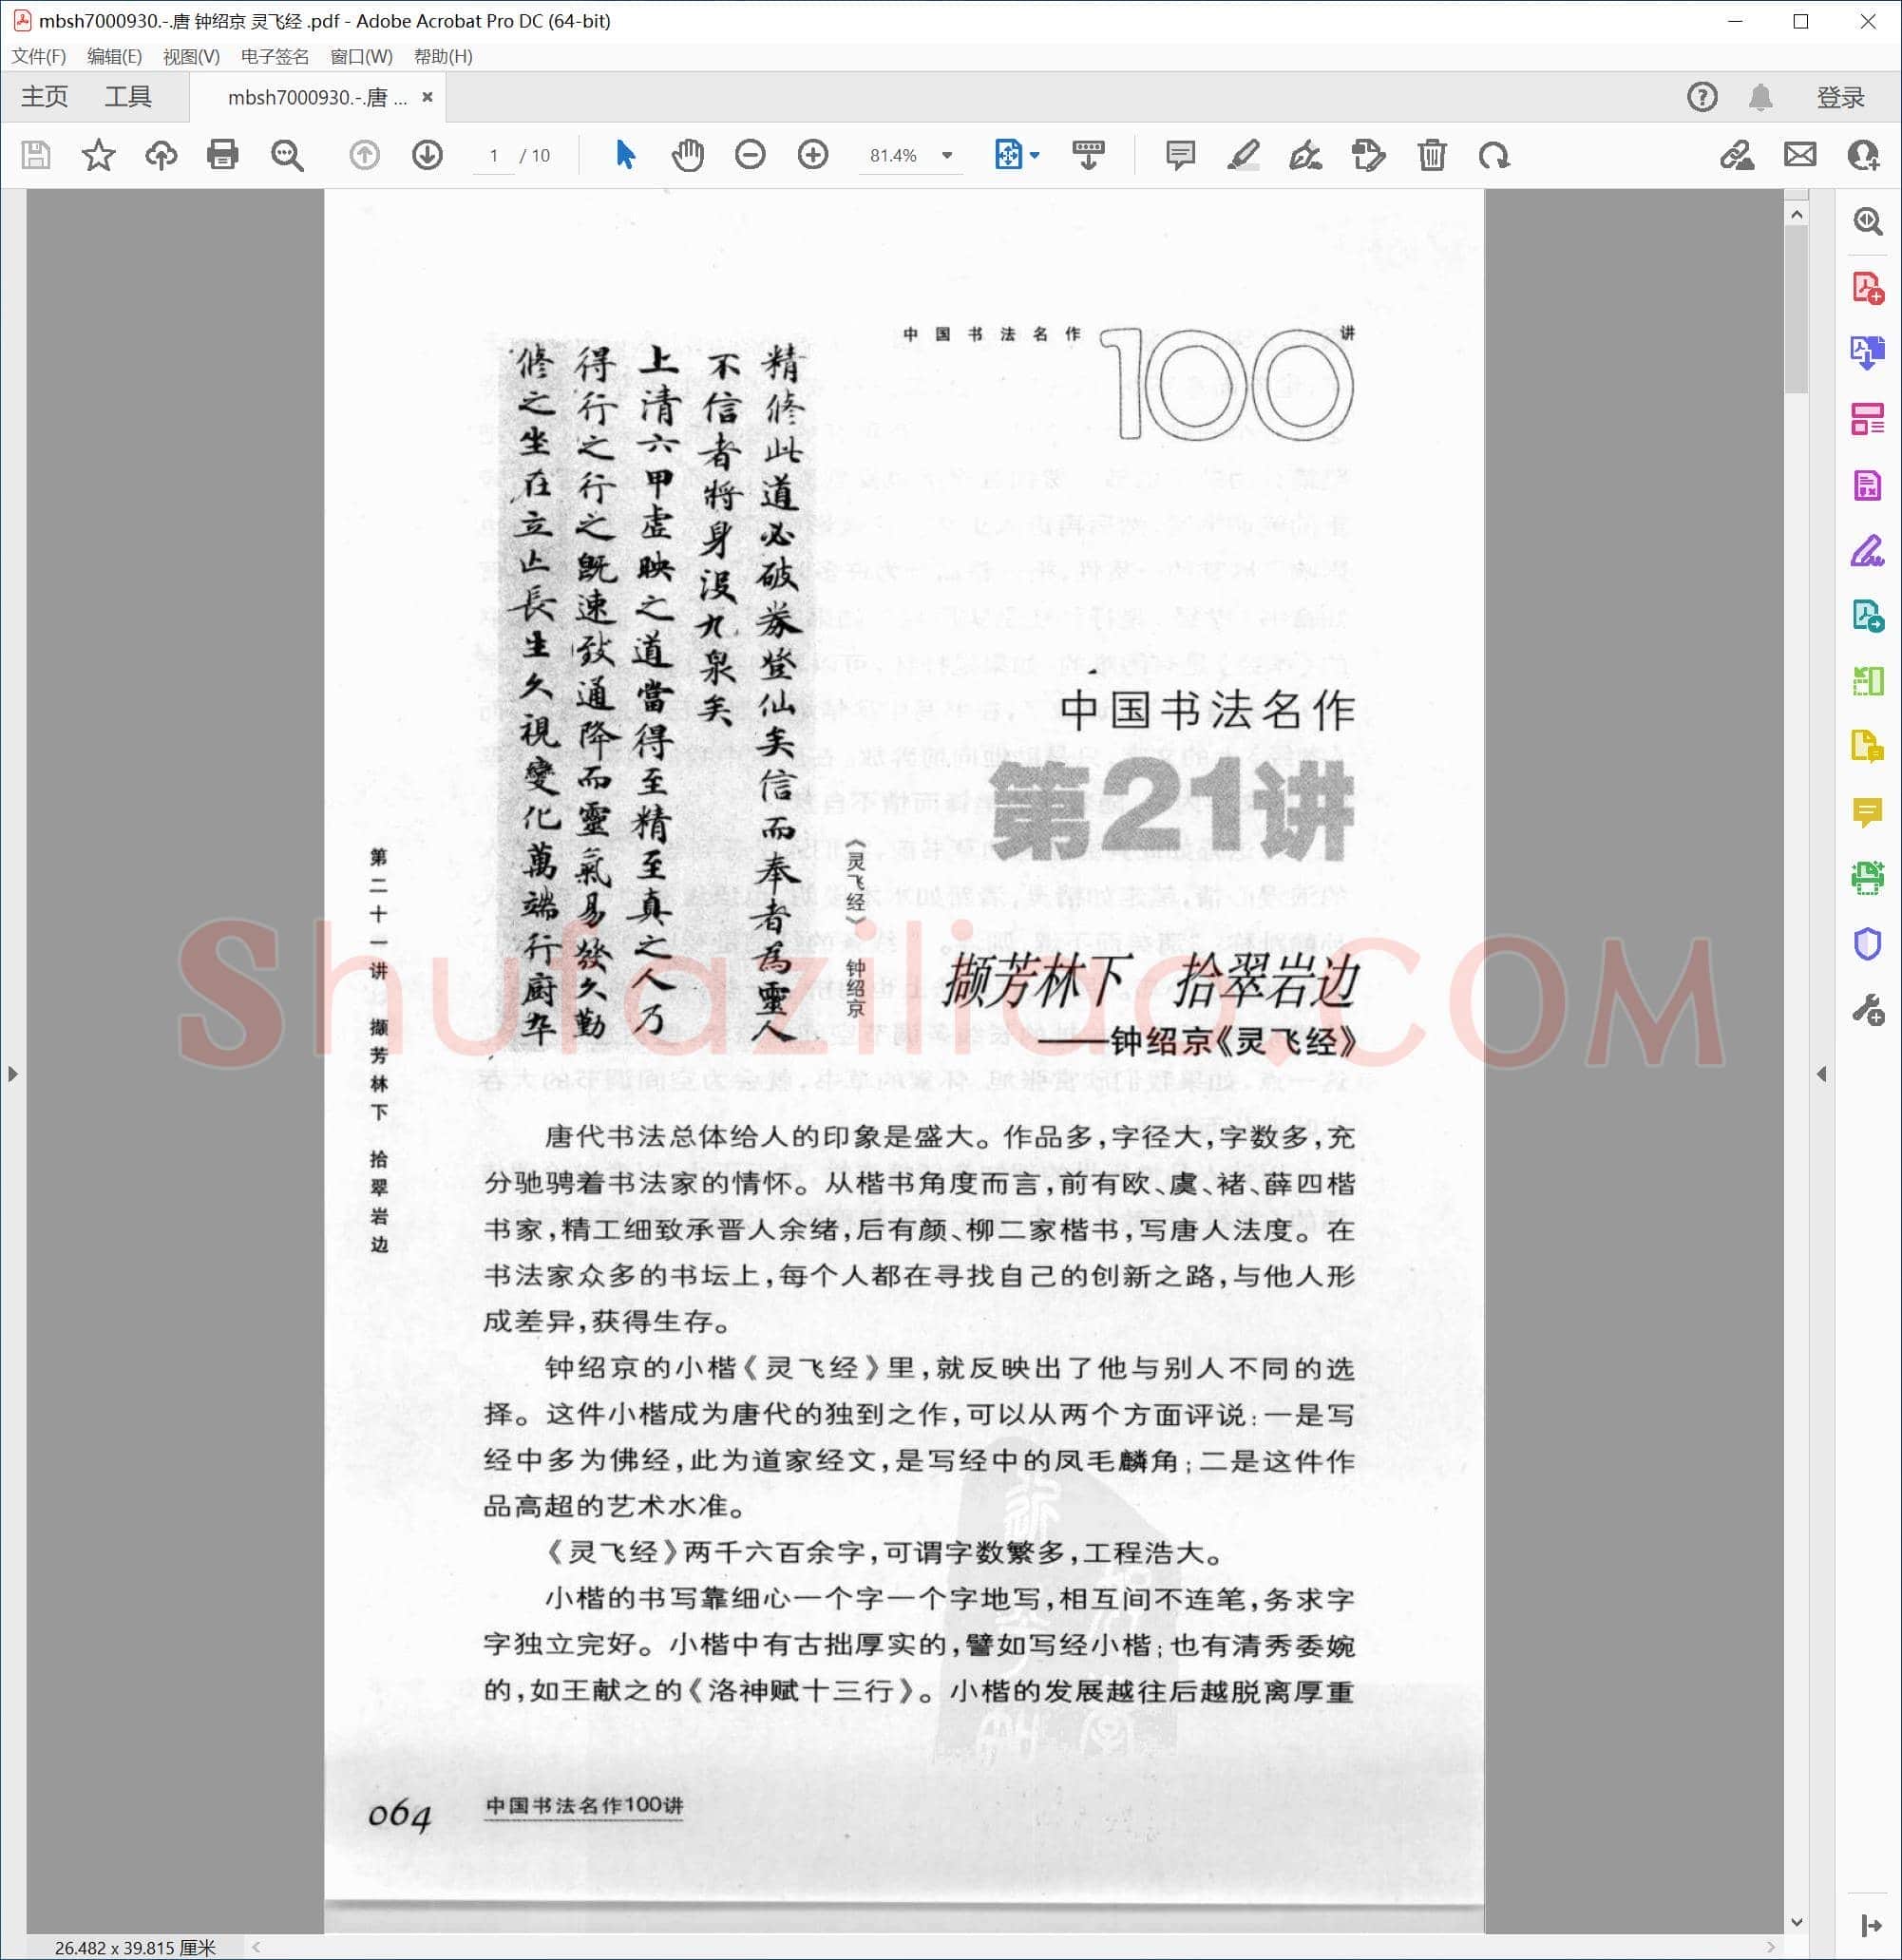Switch to the 主页 tab
1902x1960 pixels.
[x=44, y=97]
